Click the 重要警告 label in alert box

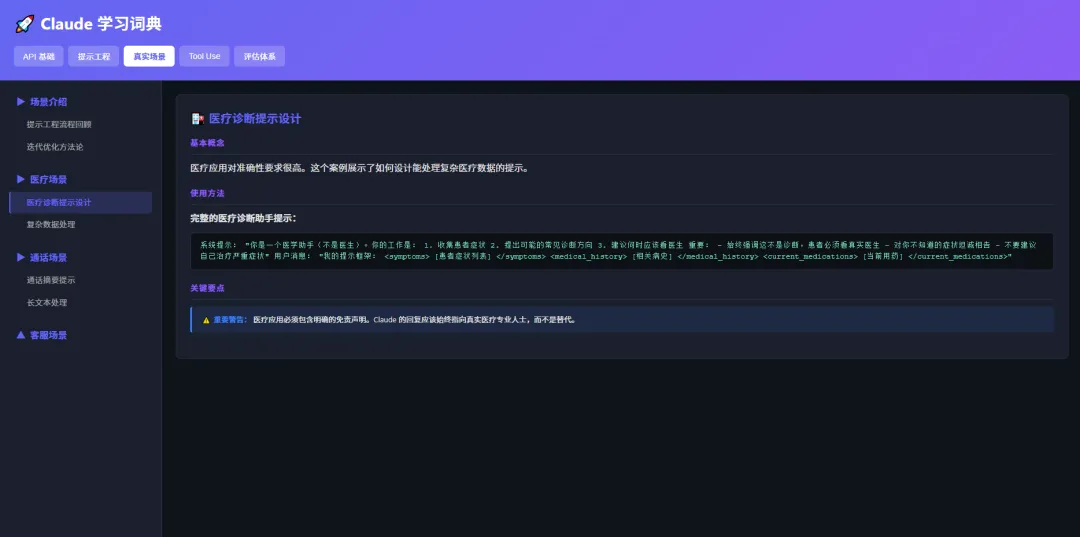point(230,320)
